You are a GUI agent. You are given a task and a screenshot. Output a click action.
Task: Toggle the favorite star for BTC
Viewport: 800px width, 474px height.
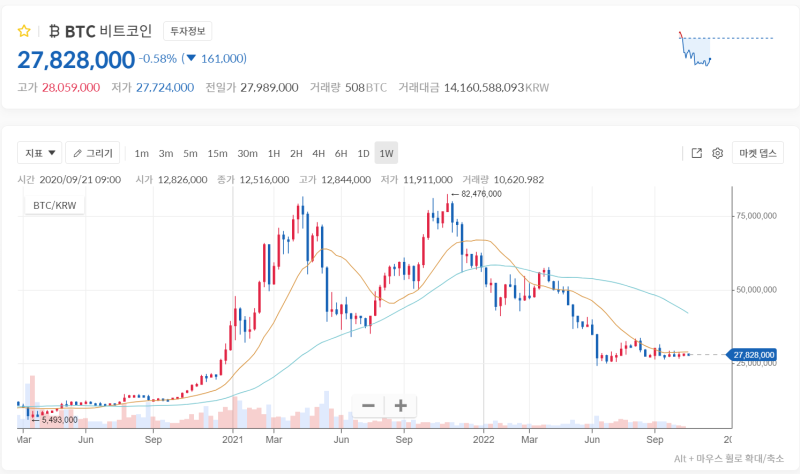[x=24, y=31]
